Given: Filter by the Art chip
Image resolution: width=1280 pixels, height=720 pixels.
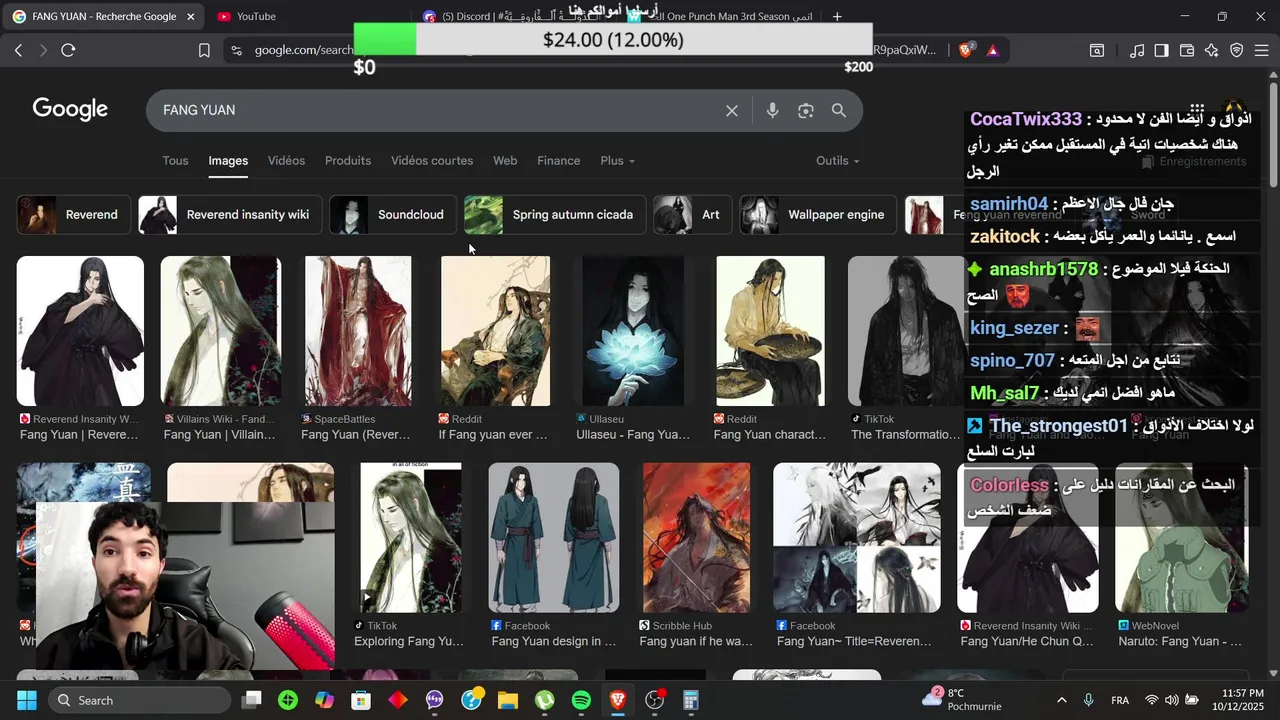Looking at the screenshot, I should [693, 215].
